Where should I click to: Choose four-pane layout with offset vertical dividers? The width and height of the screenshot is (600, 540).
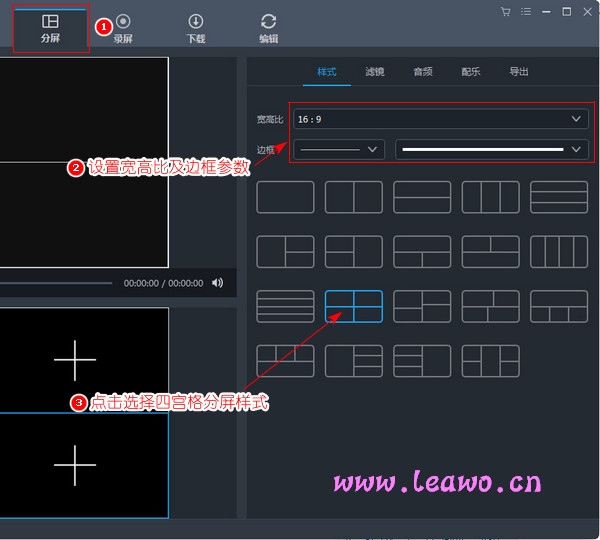tap(491, 307)
